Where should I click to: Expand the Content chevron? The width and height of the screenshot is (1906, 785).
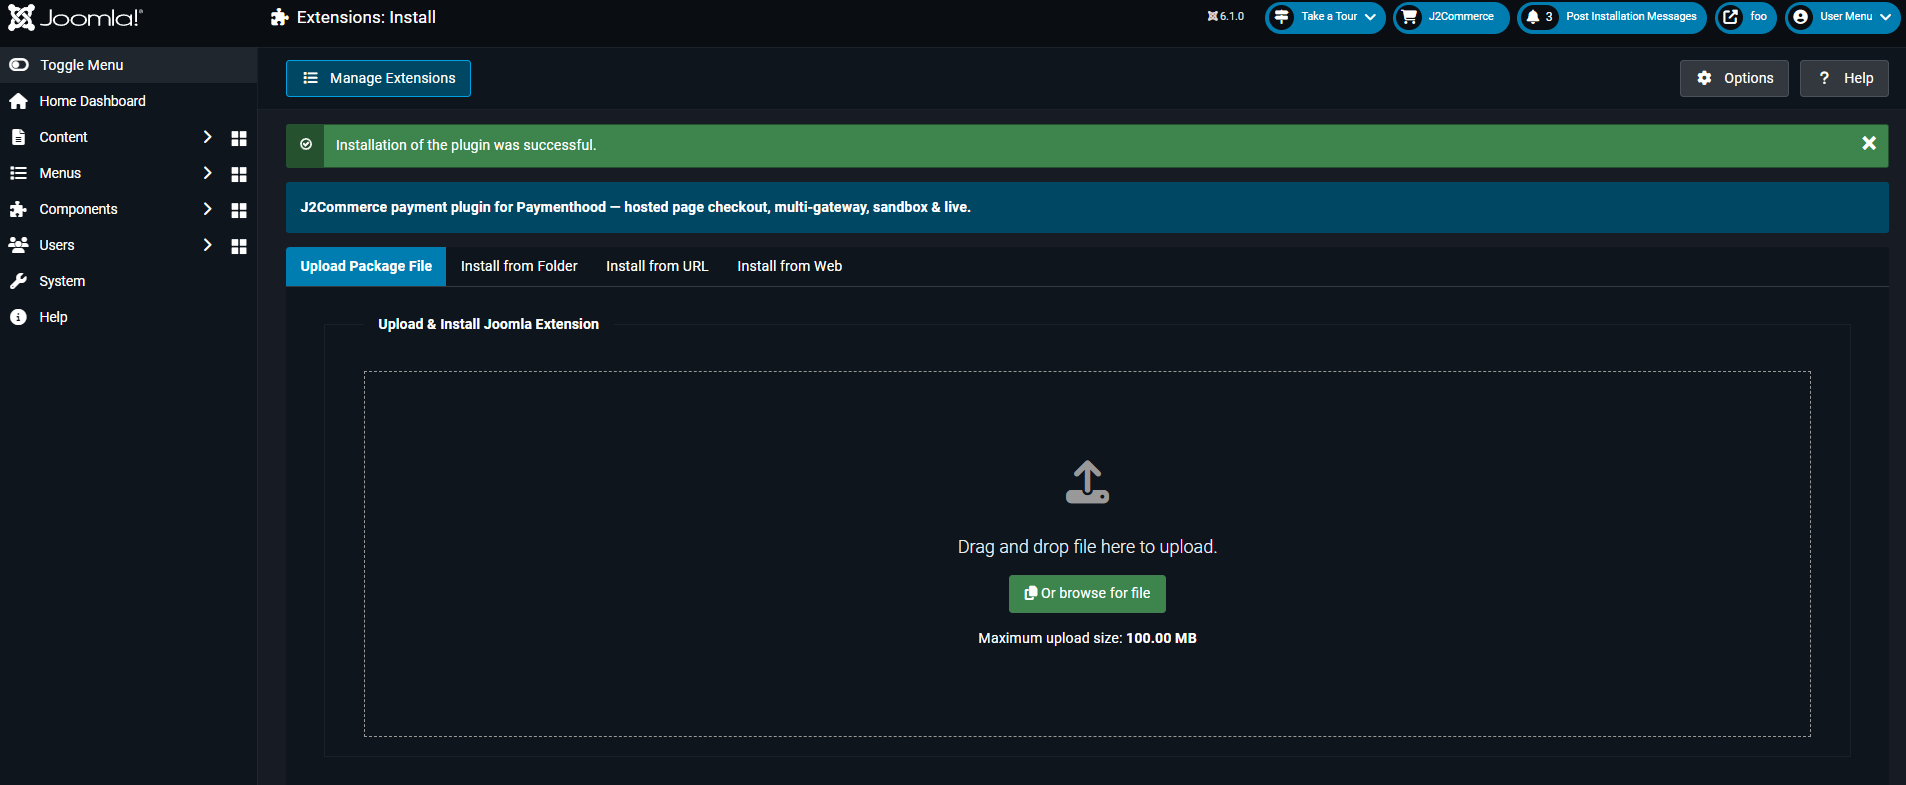207,137
